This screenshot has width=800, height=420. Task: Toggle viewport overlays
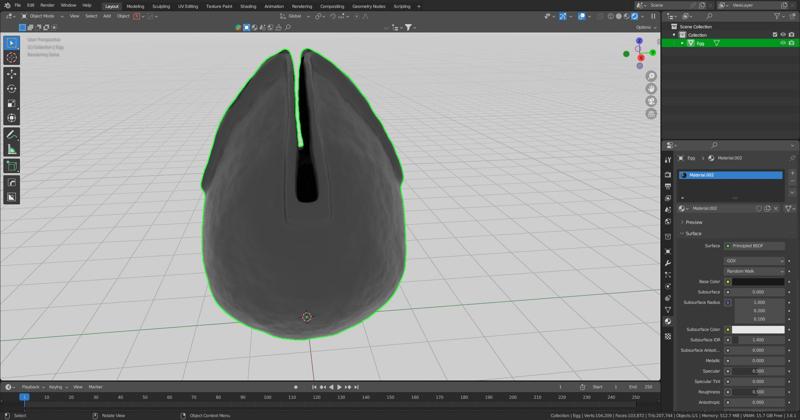click(x=582, y=16)
